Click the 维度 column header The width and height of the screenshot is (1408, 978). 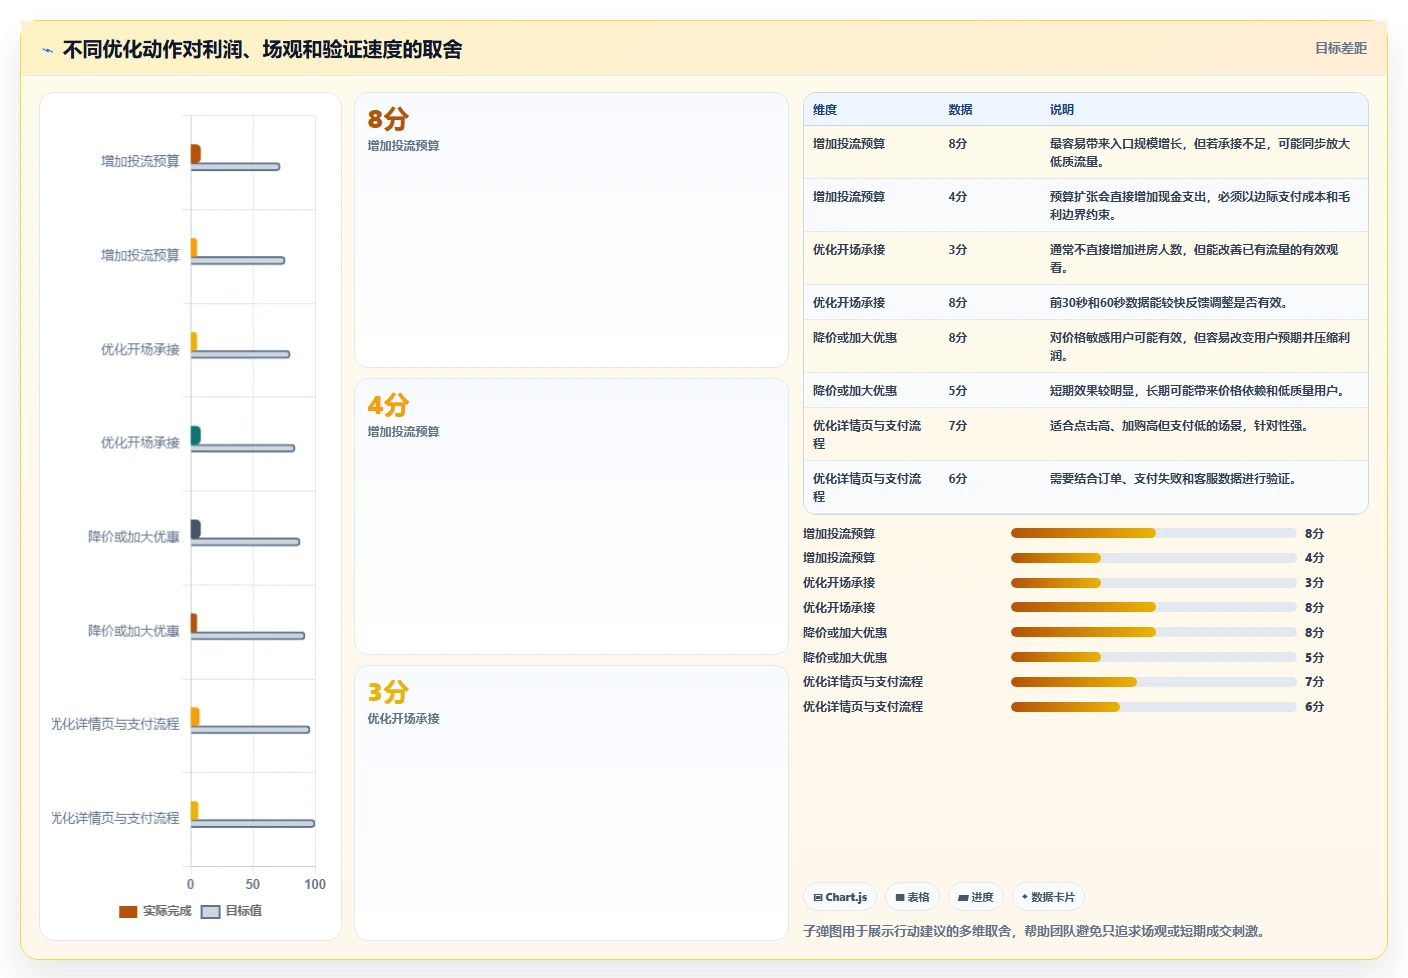point(825,110)
